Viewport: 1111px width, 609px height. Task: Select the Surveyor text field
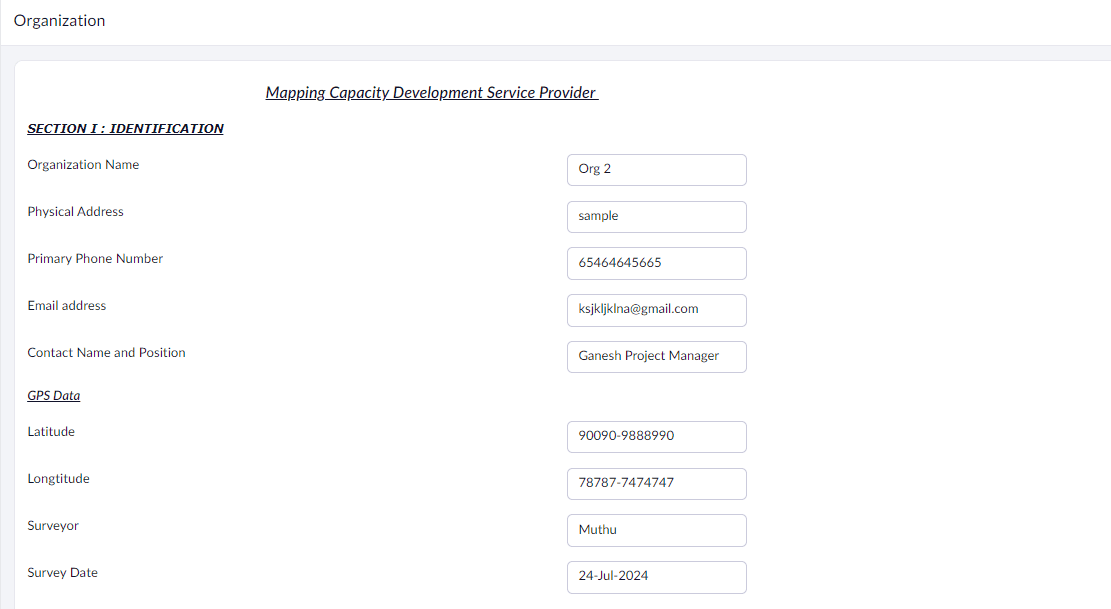point(656,530)
